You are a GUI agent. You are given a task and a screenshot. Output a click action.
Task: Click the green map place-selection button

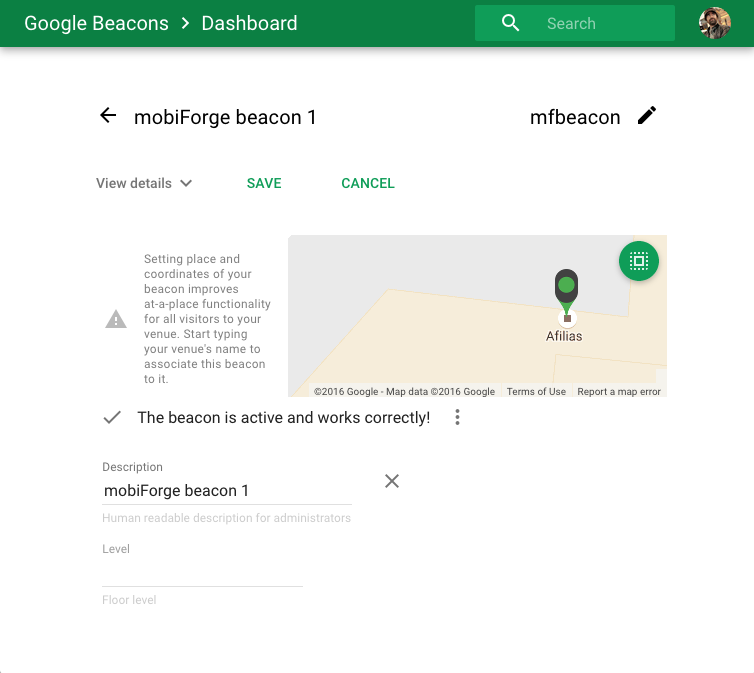[x=639, y=261]
